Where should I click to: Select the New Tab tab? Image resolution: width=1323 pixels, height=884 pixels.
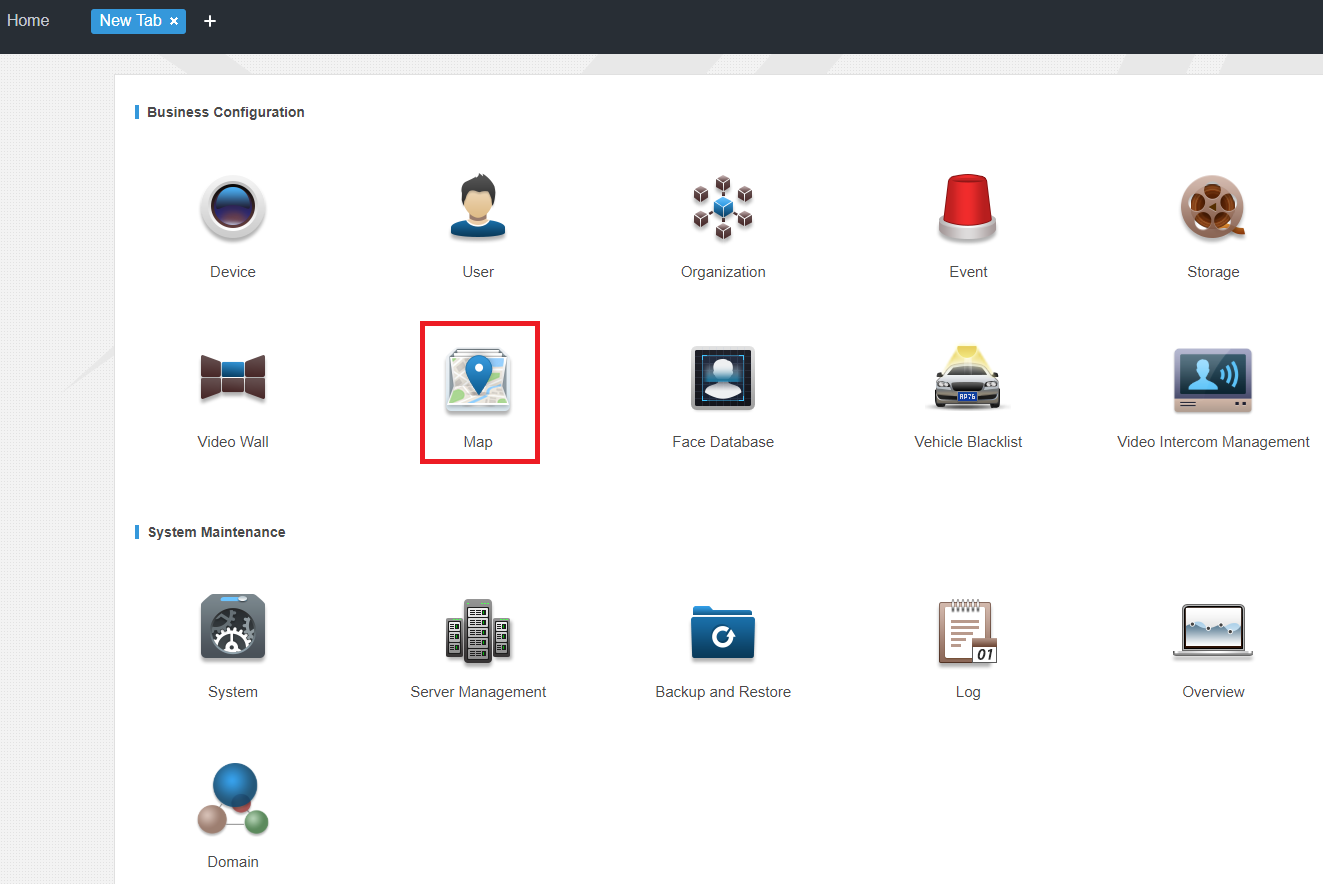click(x=130, y=21)
